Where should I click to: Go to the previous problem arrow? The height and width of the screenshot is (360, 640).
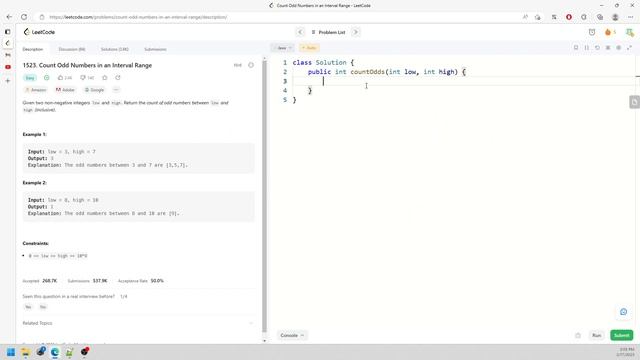(300, 32)
